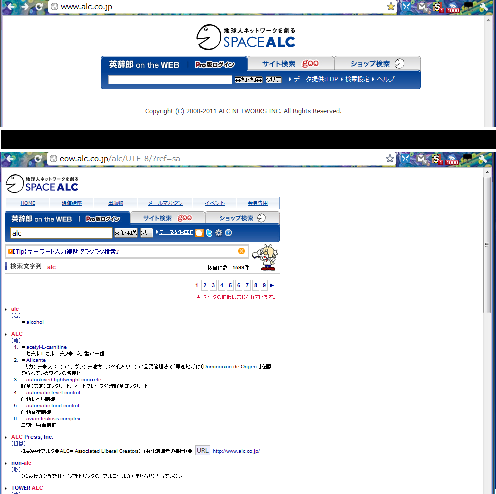
Task: Open the HOME link in the SPACE ALC navigation
Action: (x=28, y=203)
